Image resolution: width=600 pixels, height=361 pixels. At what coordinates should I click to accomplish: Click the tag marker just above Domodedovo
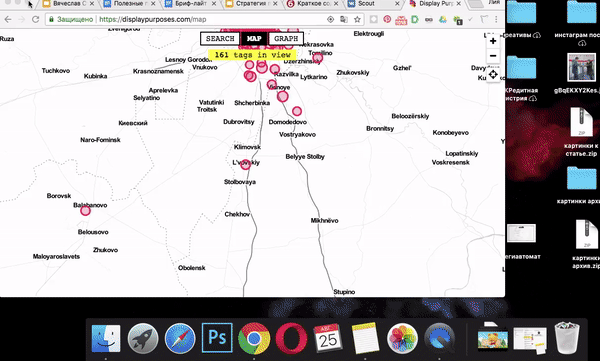tap(297, 111)
